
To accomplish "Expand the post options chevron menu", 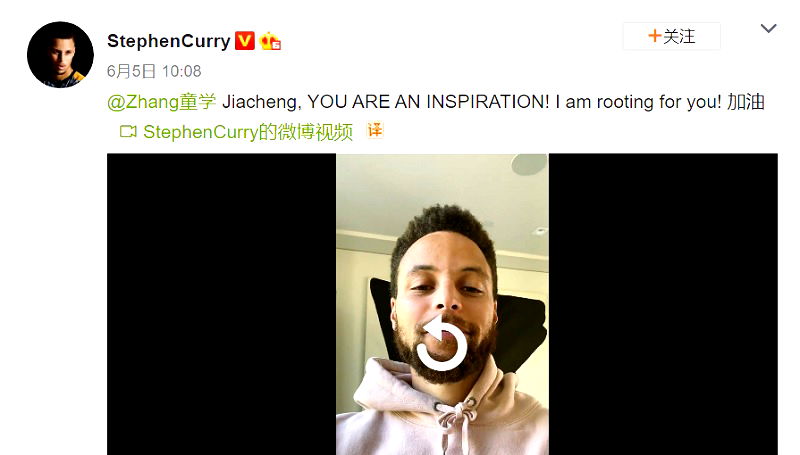I will (768, 28).
